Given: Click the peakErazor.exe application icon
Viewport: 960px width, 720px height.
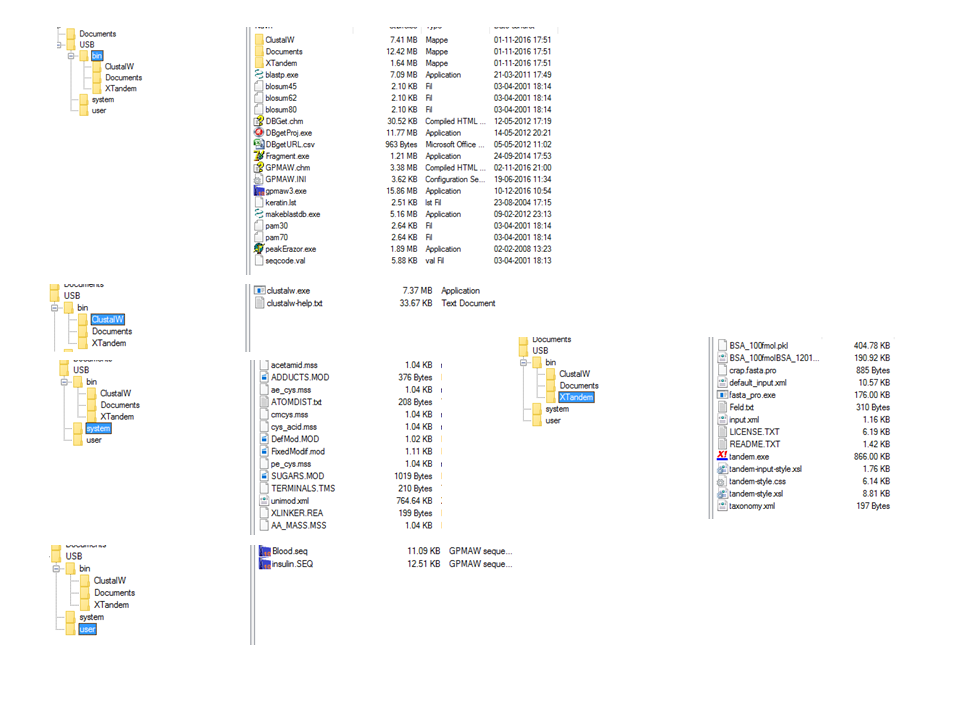Looking at the screenshot, I should (259, 249).
